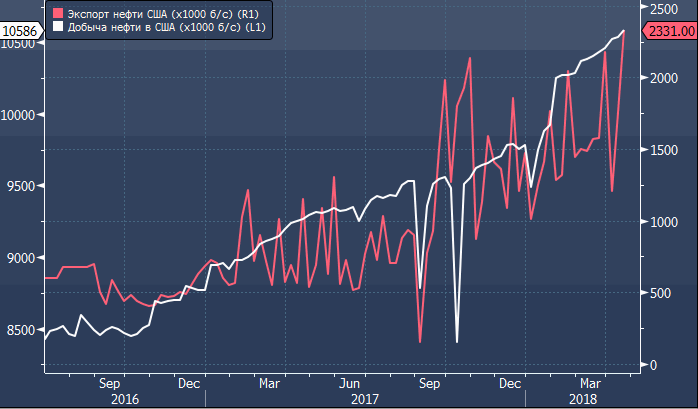Click the 2500 tick on the right axis
The width and height of the screenshot is (698, 409).
pyautogui.click(x=664, y=8)
